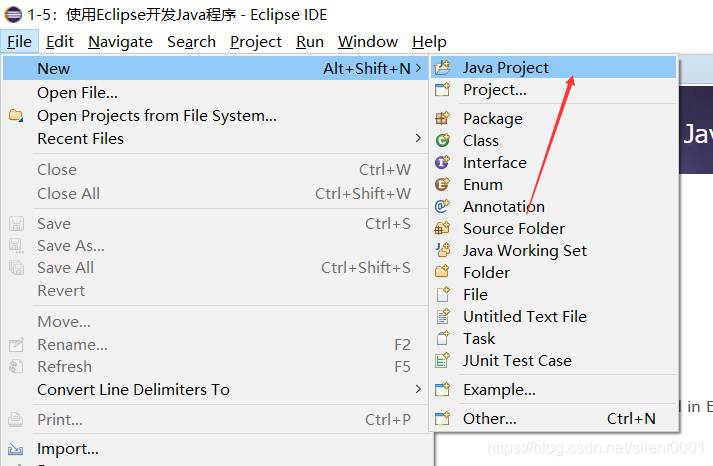Viewport: 713px width, 466px height.
Task: Click the Import... icon
Action: (x=15, y=449)
